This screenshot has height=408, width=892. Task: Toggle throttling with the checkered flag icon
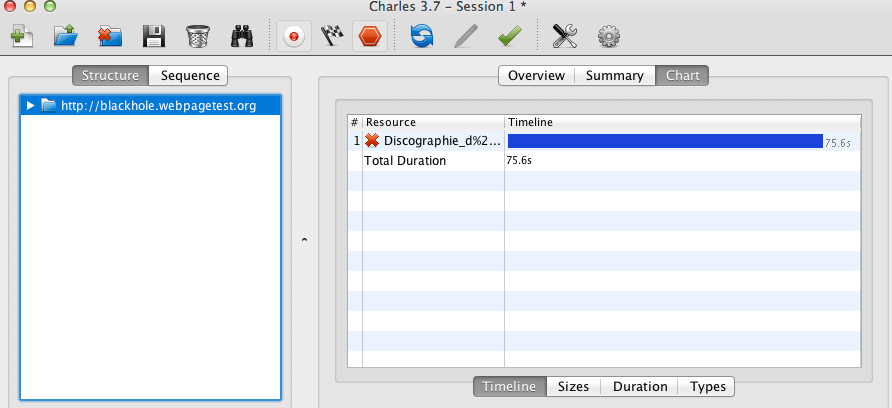[x=332, y=37]
